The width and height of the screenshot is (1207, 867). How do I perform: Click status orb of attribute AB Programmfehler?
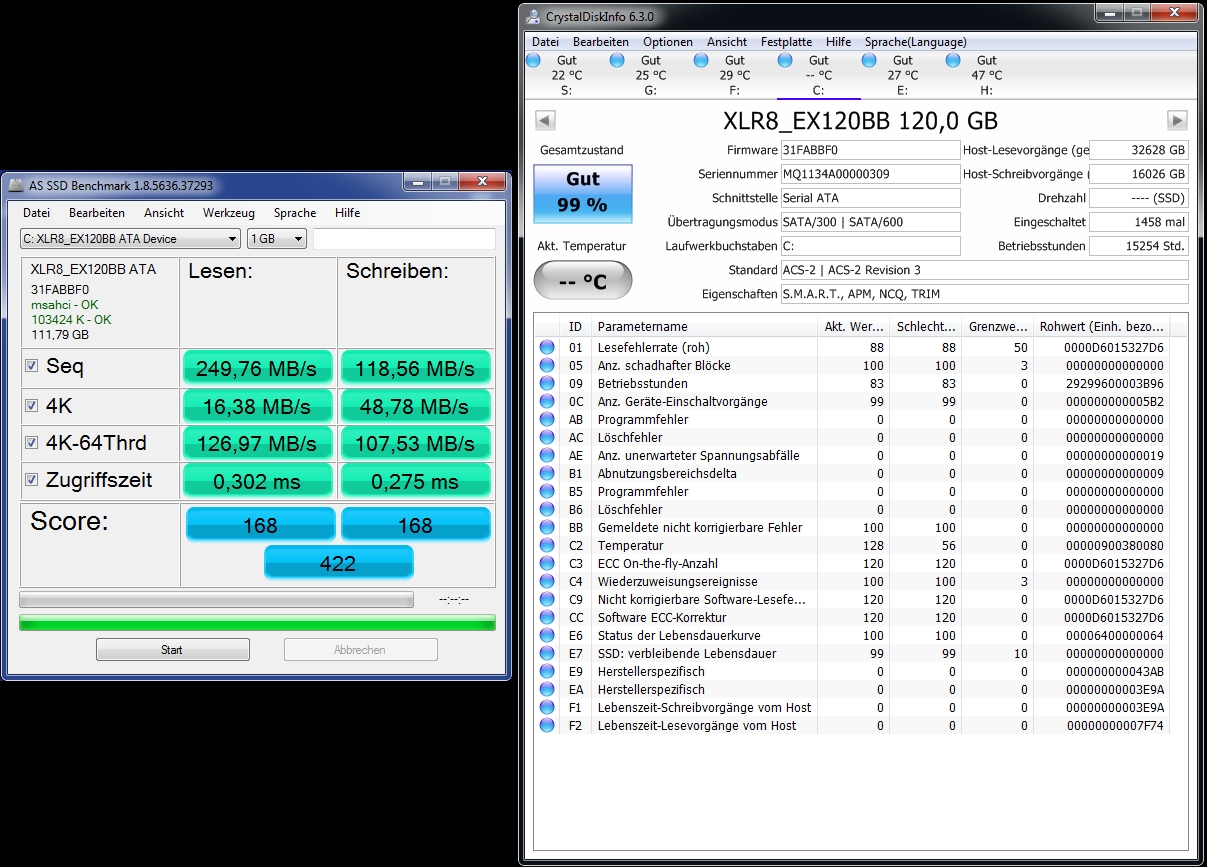[547, 419]
